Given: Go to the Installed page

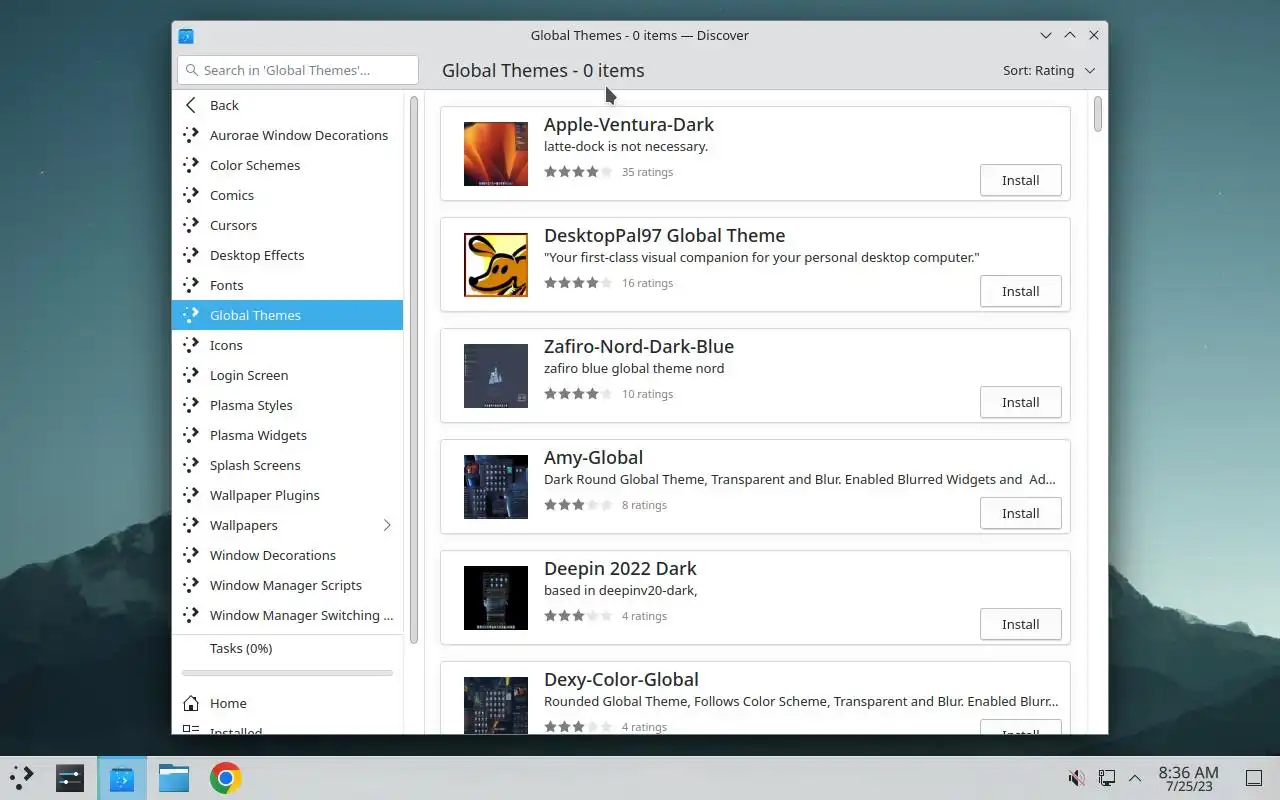Looking at the screenshot, I should click(x=287, y=730).
